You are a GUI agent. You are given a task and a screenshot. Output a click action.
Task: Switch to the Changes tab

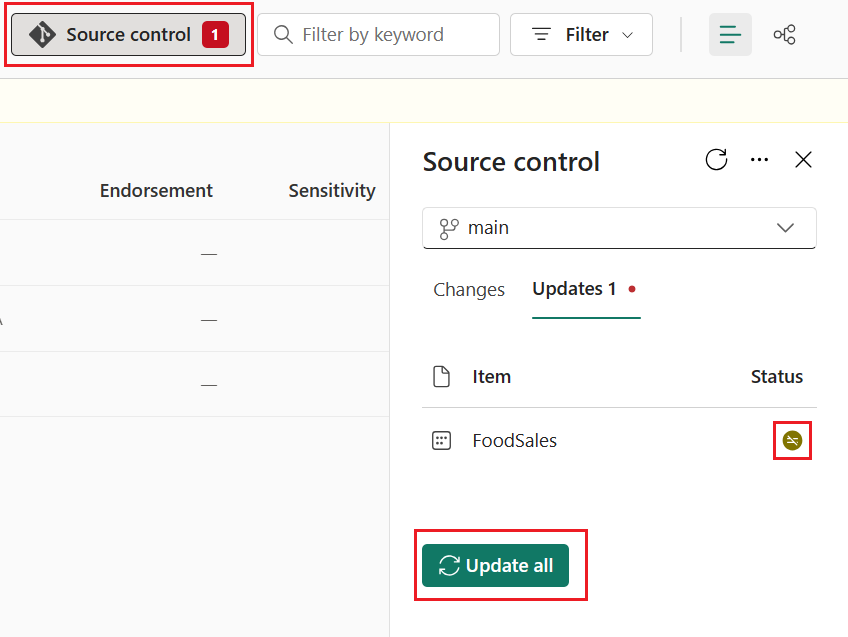(x=468, y=289)
